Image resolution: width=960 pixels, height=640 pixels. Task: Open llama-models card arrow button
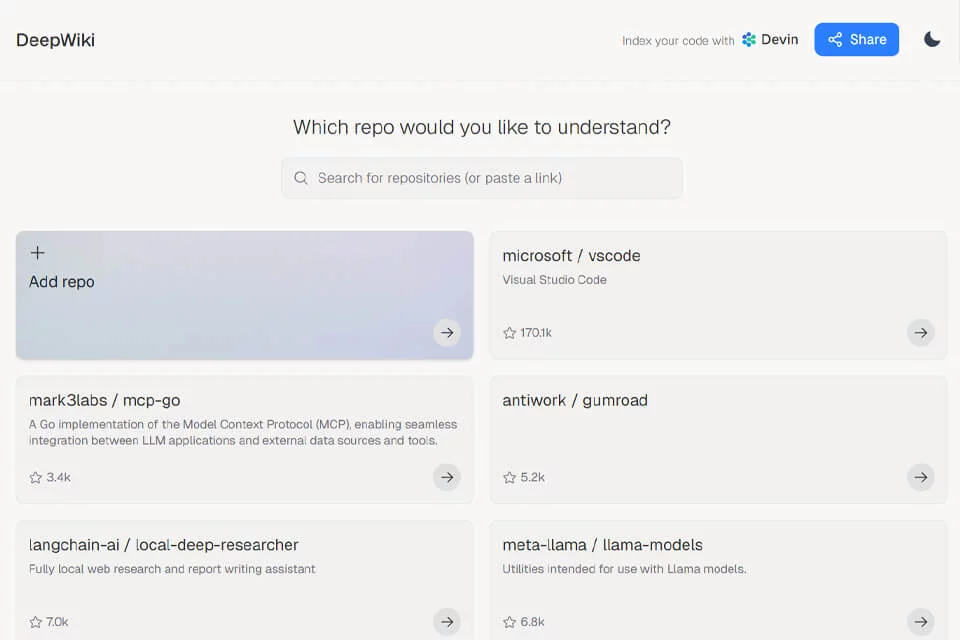coord(920,622)
